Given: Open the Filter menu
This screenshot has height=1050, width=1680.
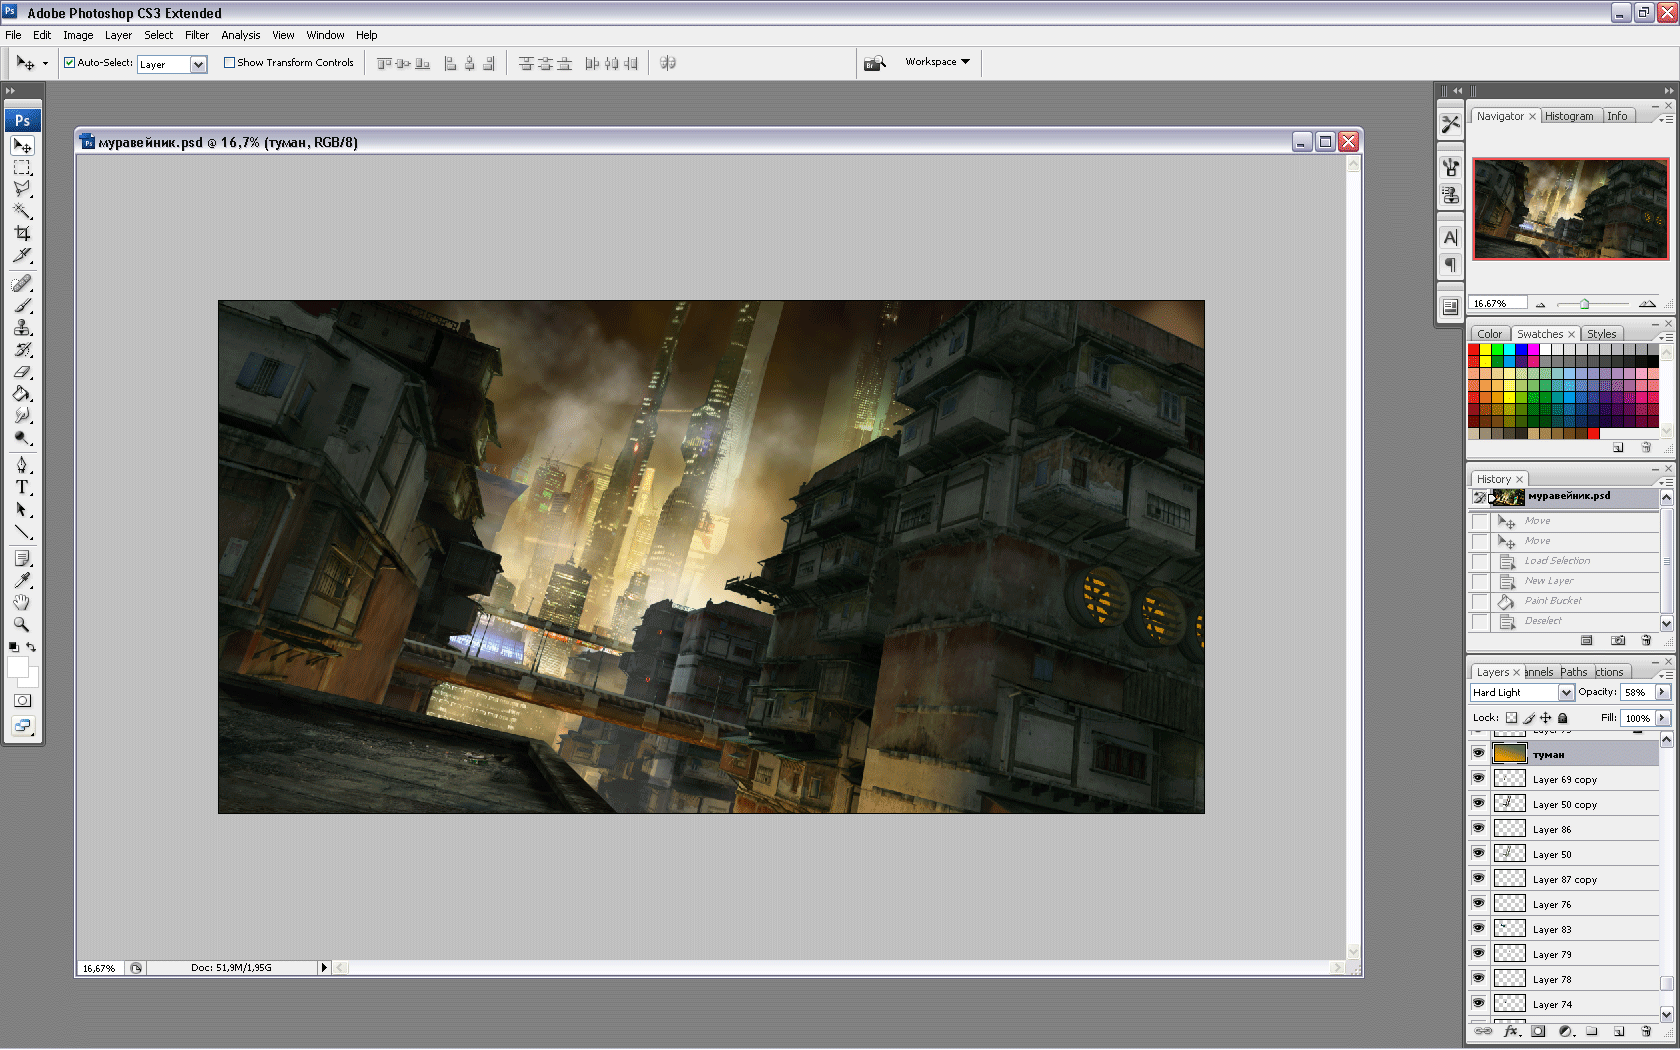Looking at the screenshot, I should coord(197,35).
